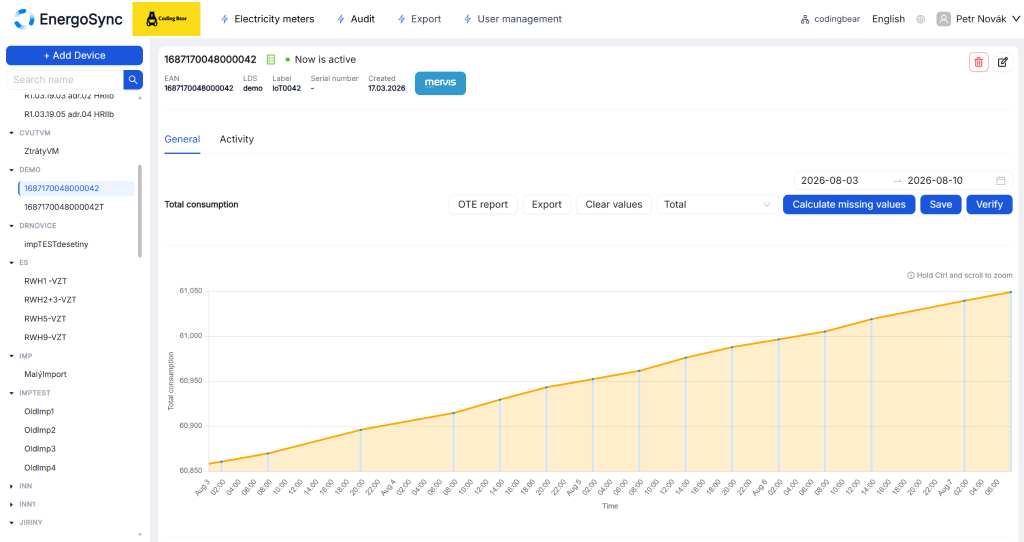
Task: Open the Total dropdown selector
Action: click(717, 204)
